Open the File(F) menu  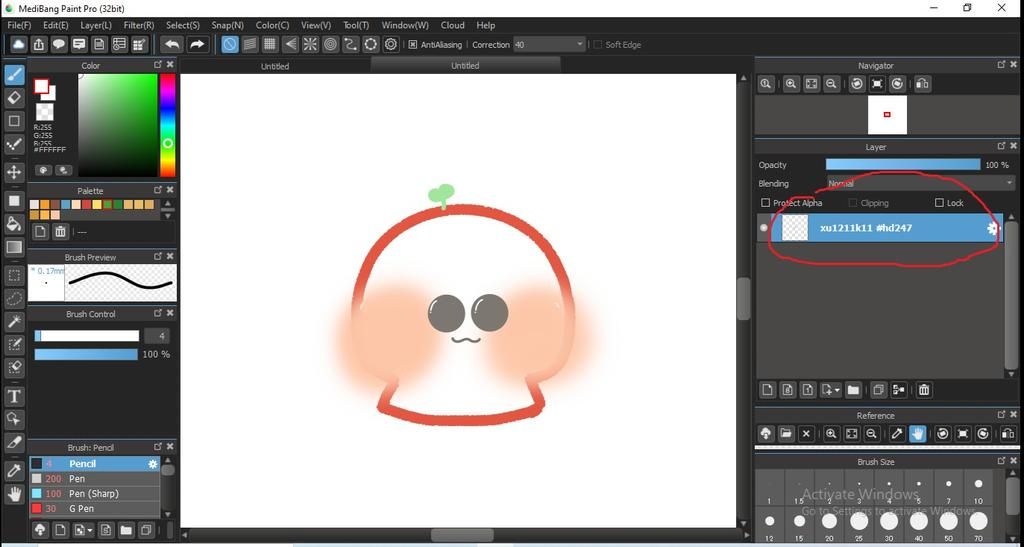tap(19, 25)
